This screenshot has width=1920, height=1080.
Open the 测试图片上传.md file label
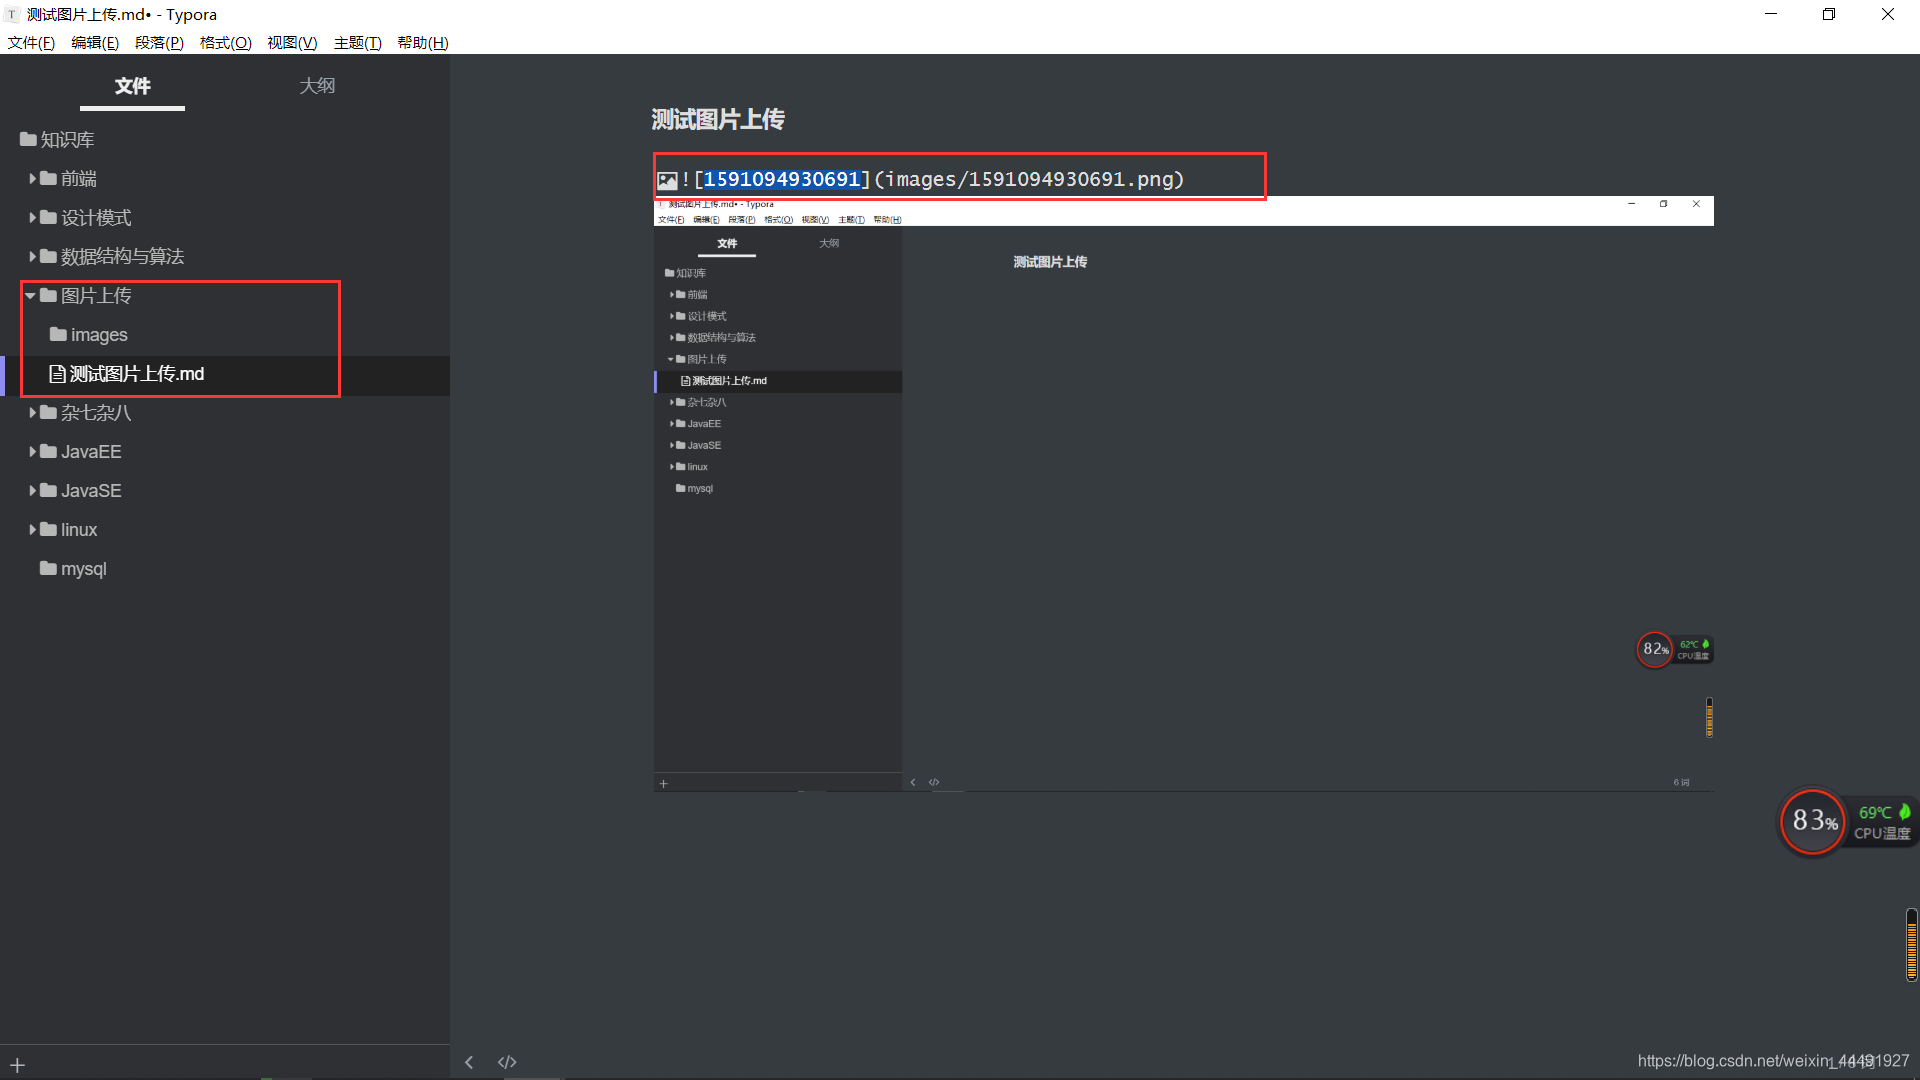(x=137, y=374)
